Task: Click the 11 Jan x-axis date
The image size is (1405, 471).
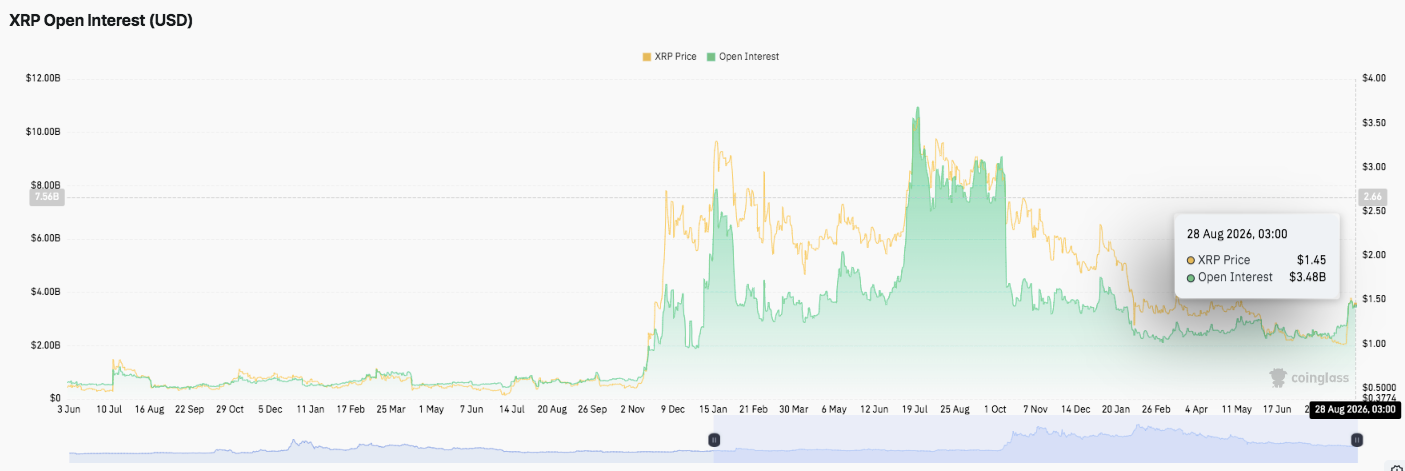Action: click(x=310, y=409)
